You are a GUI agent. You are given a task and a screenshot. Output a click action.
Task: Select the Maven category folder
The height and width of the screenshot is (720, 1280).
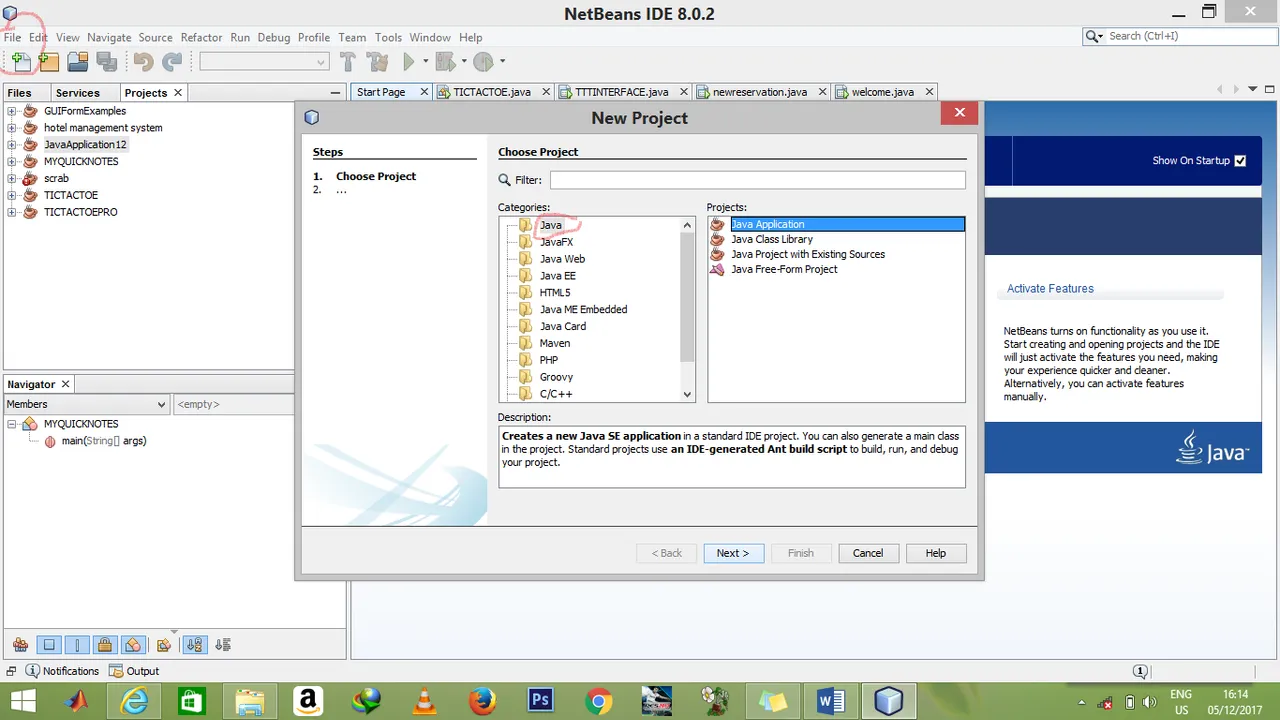click(554, 343)
